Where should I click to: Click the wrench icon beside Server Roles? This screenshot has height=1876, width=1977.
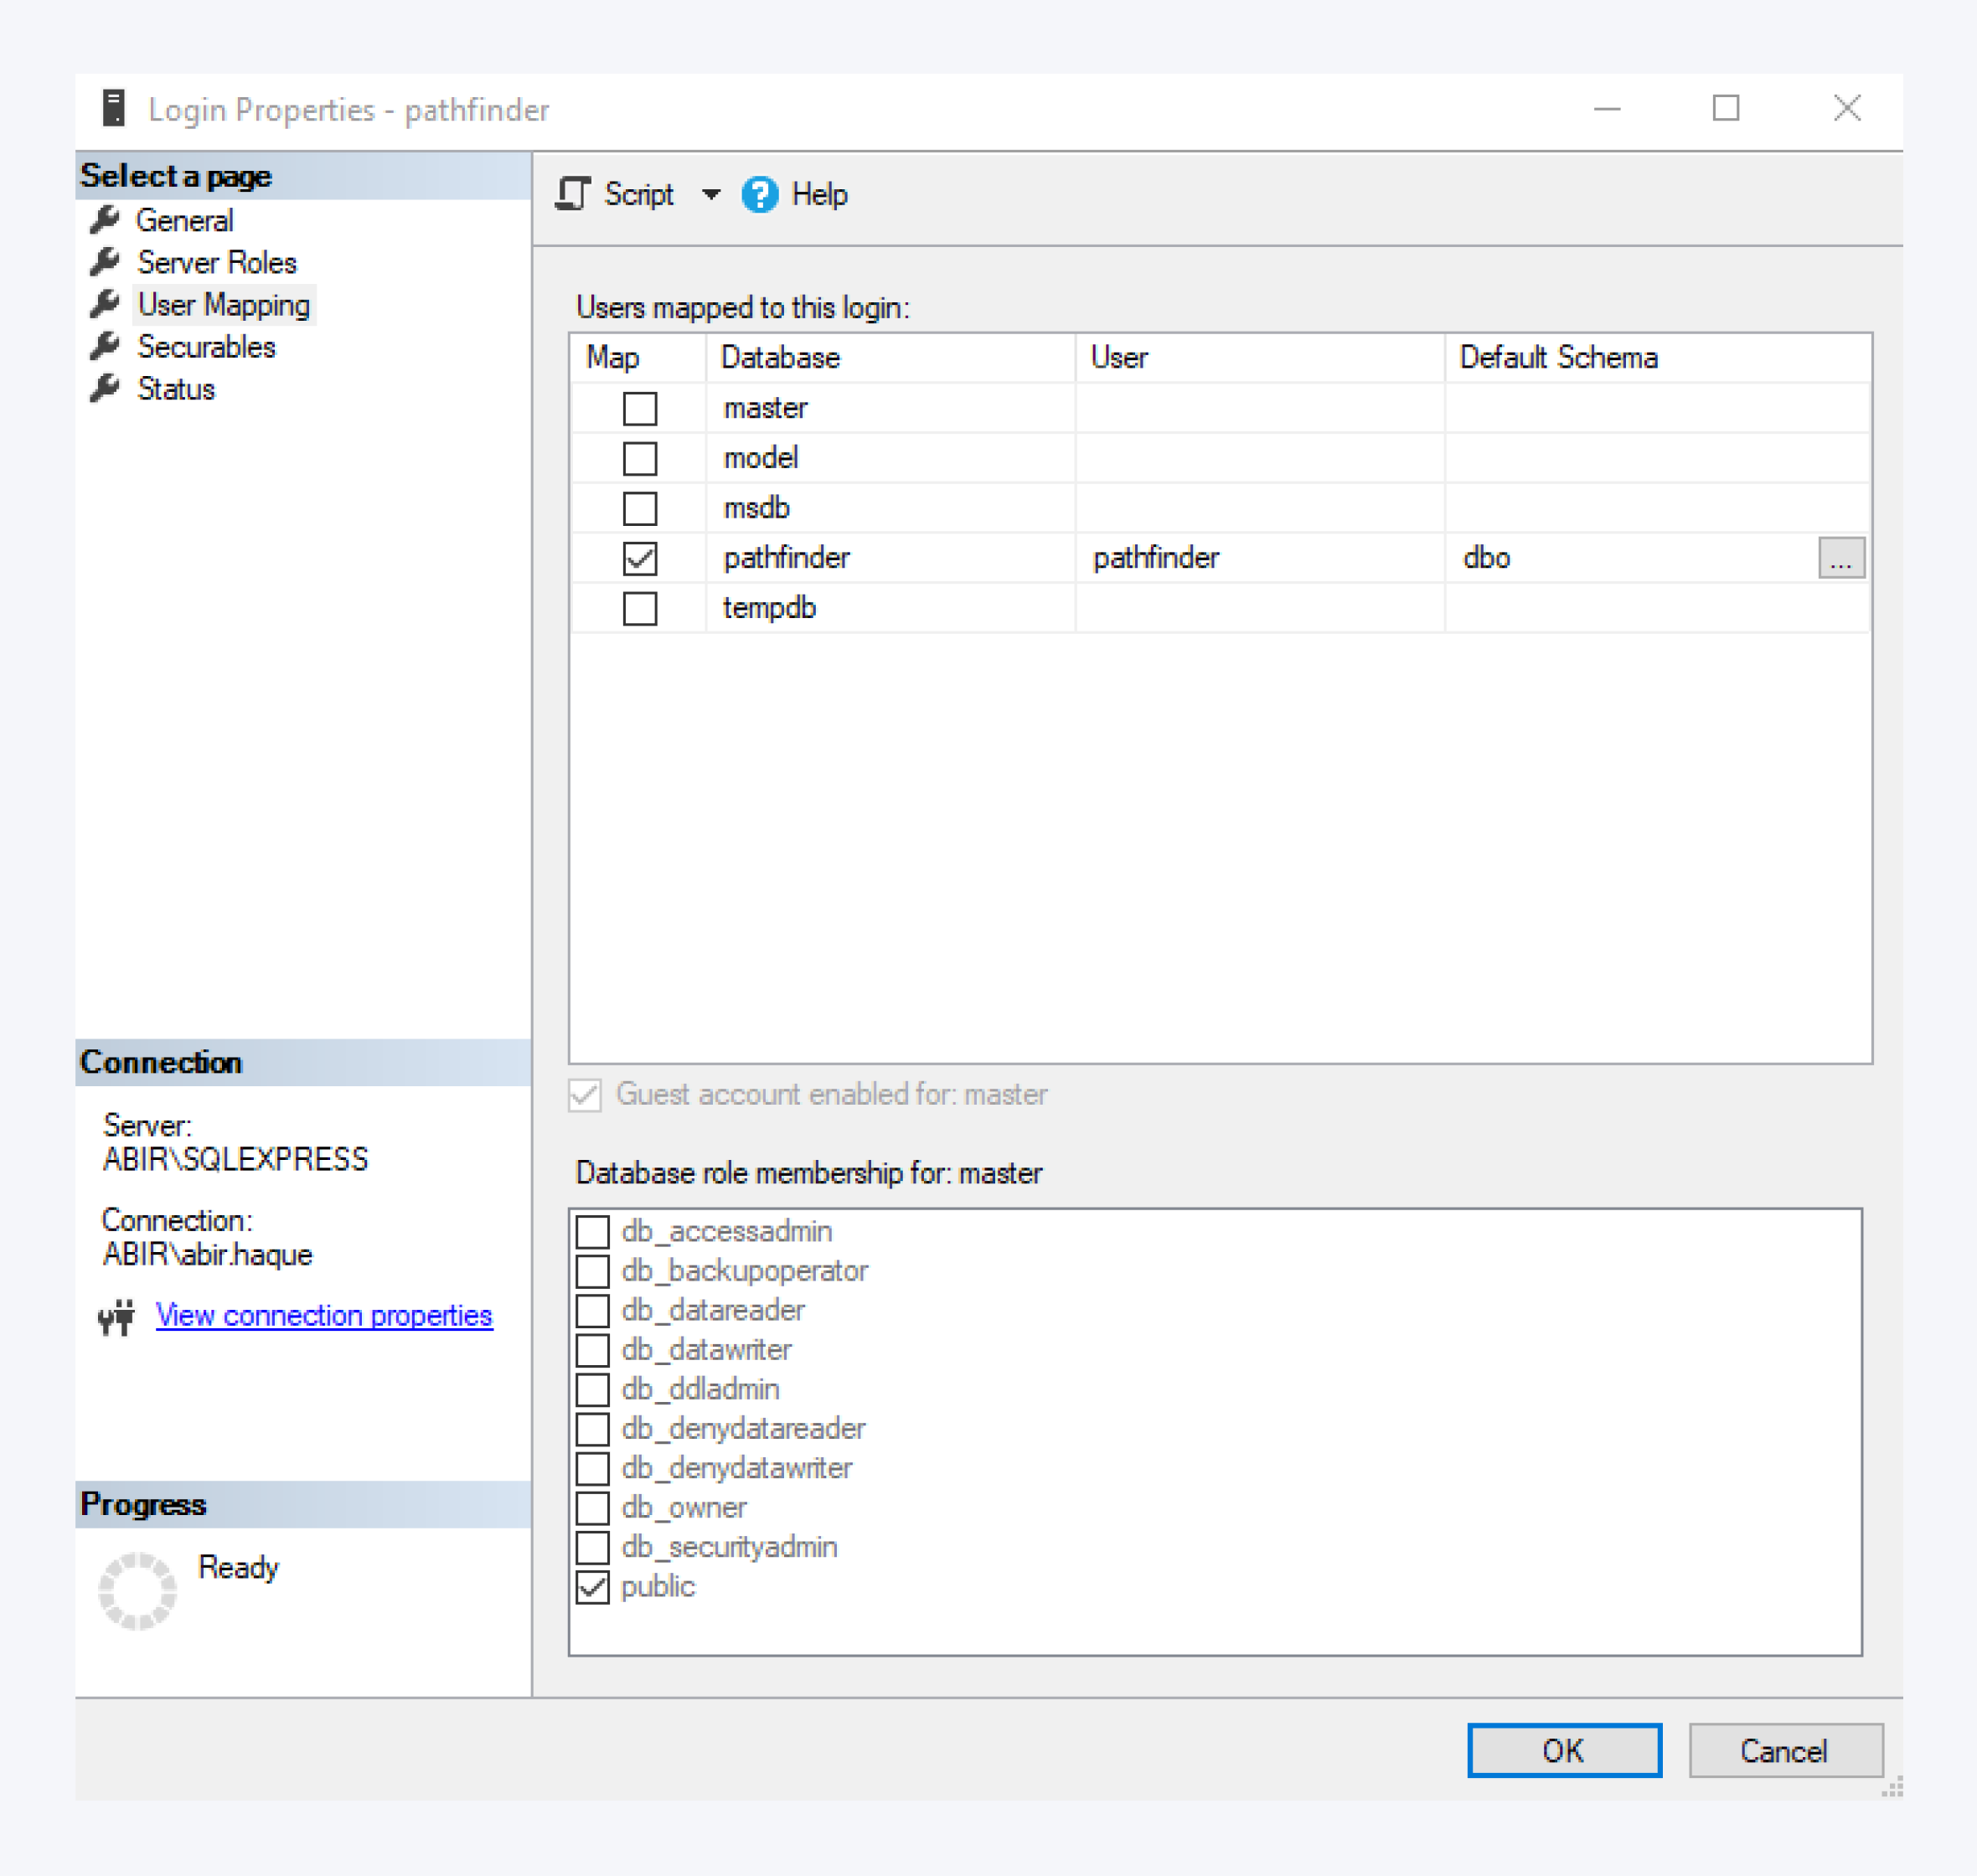click(106, 262)
